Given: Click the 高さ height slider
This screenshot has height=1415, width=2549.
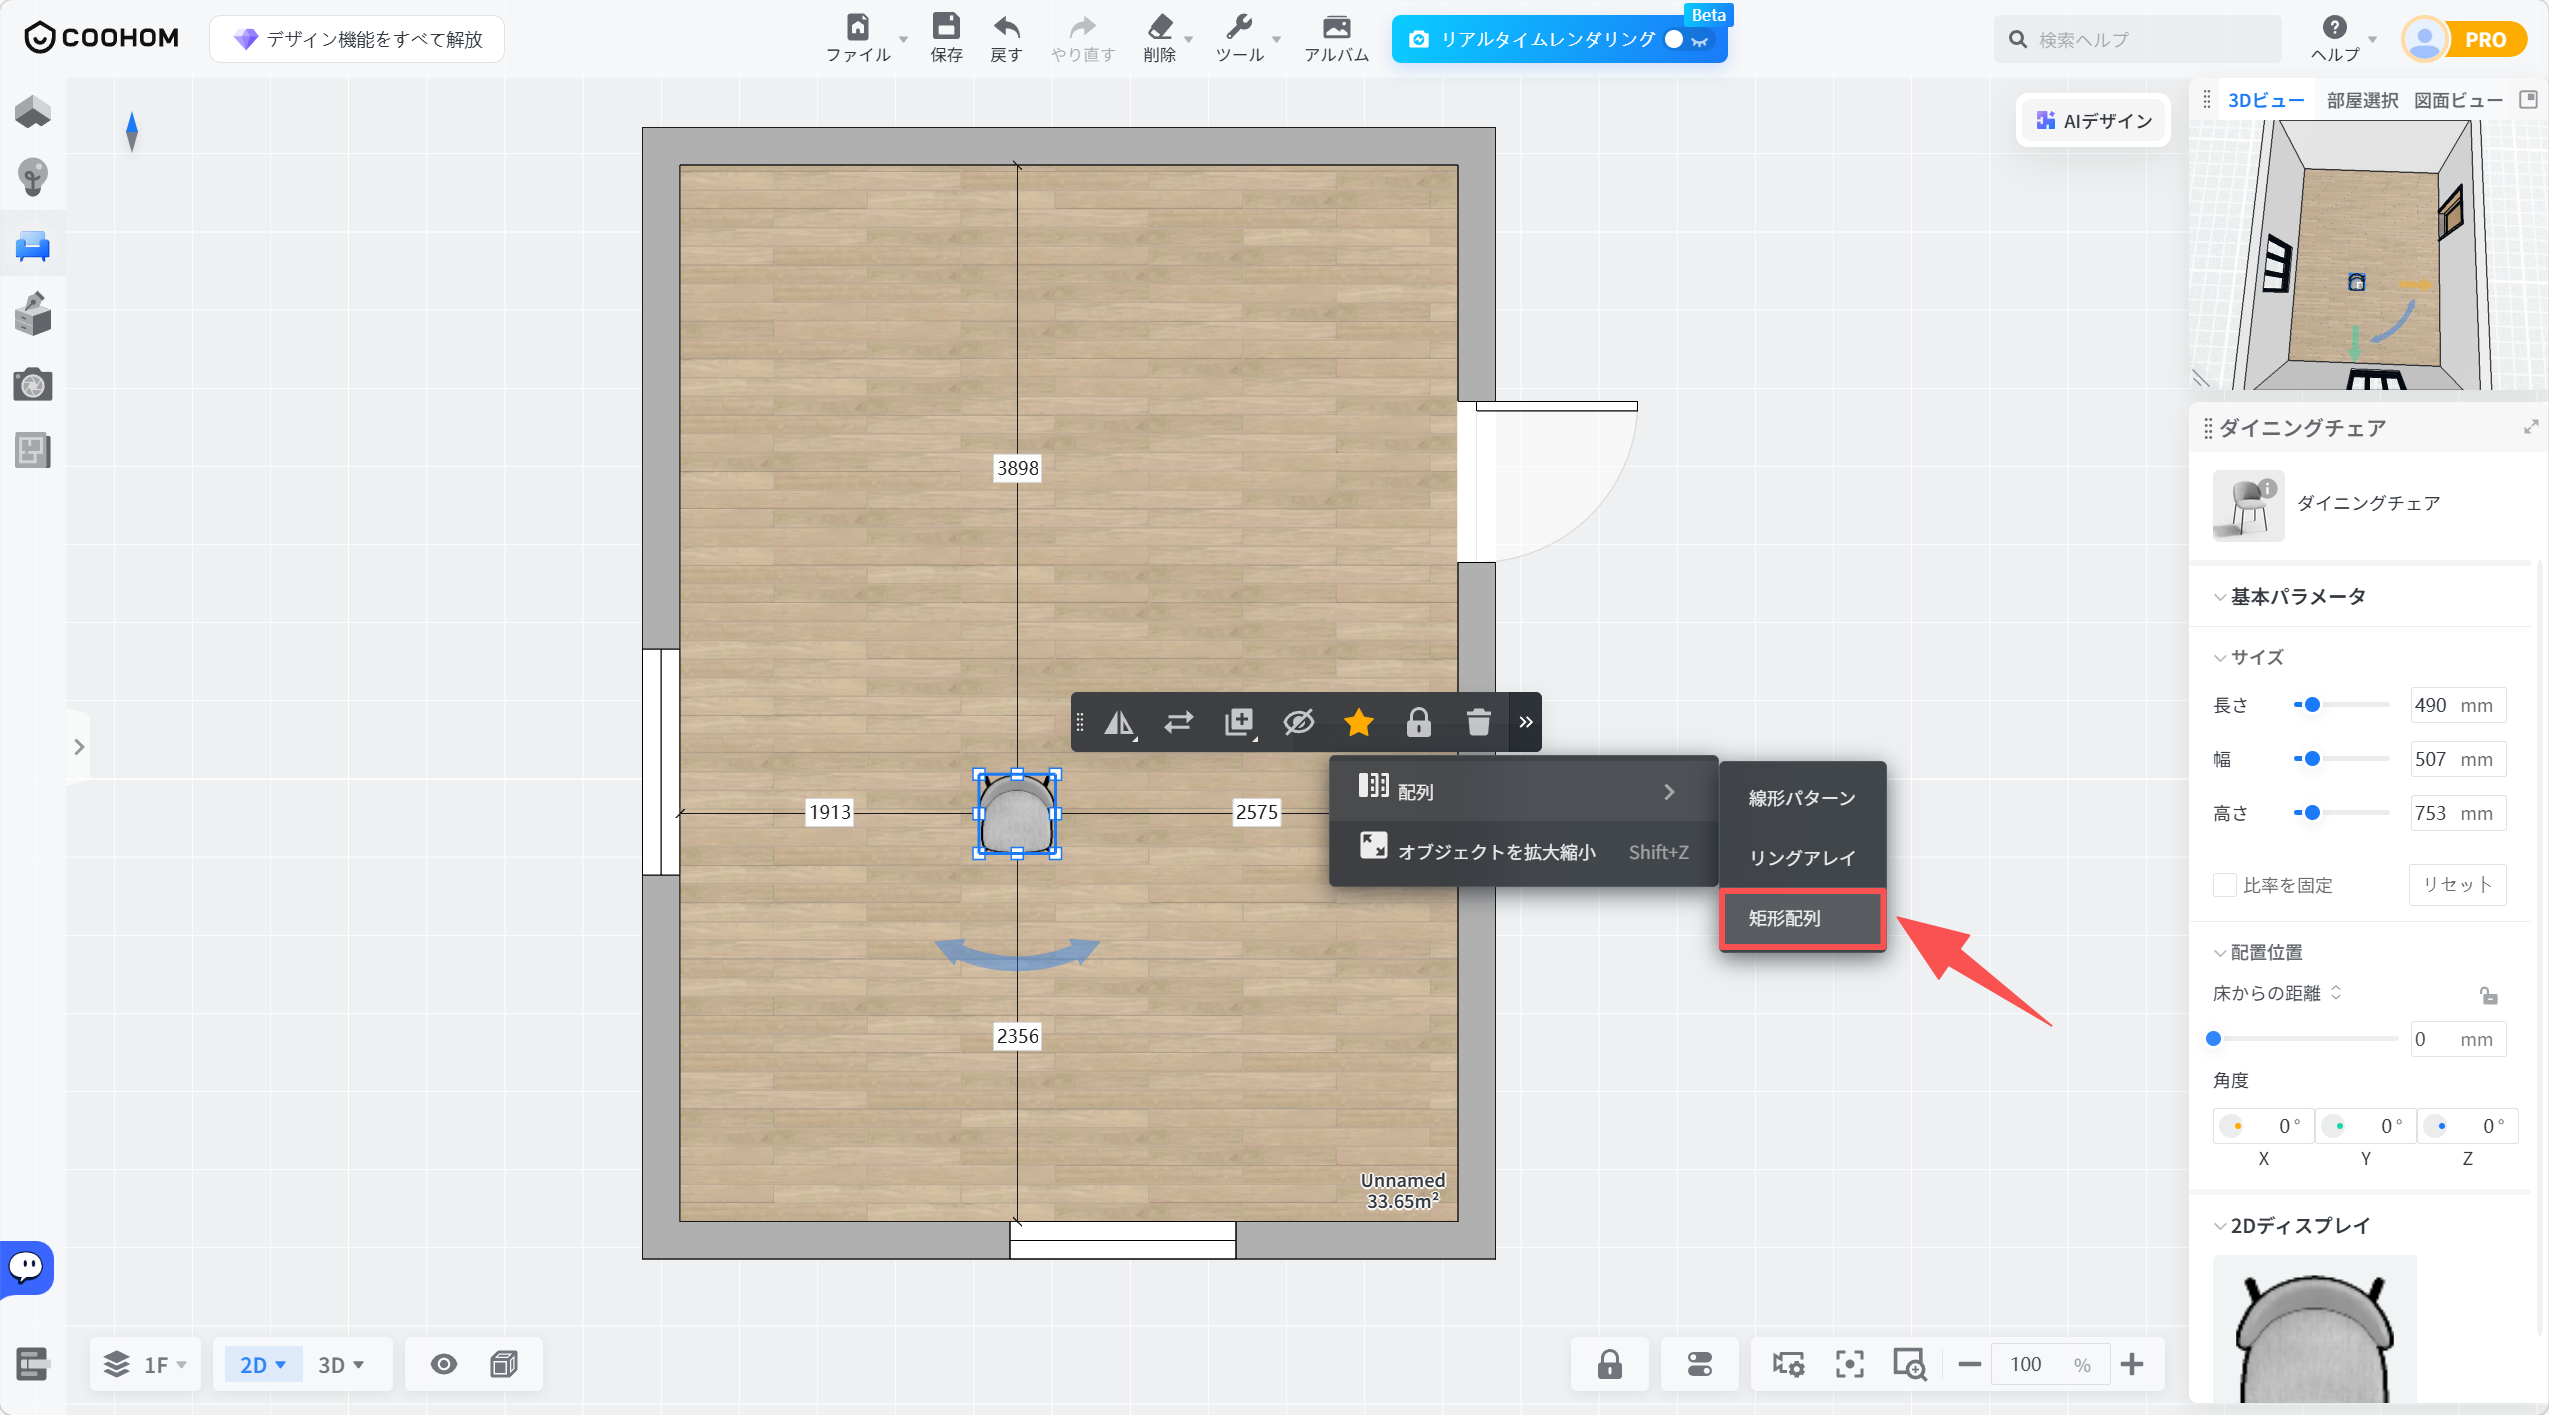Looking at the screenshot, I should (x=2341, y=813).
